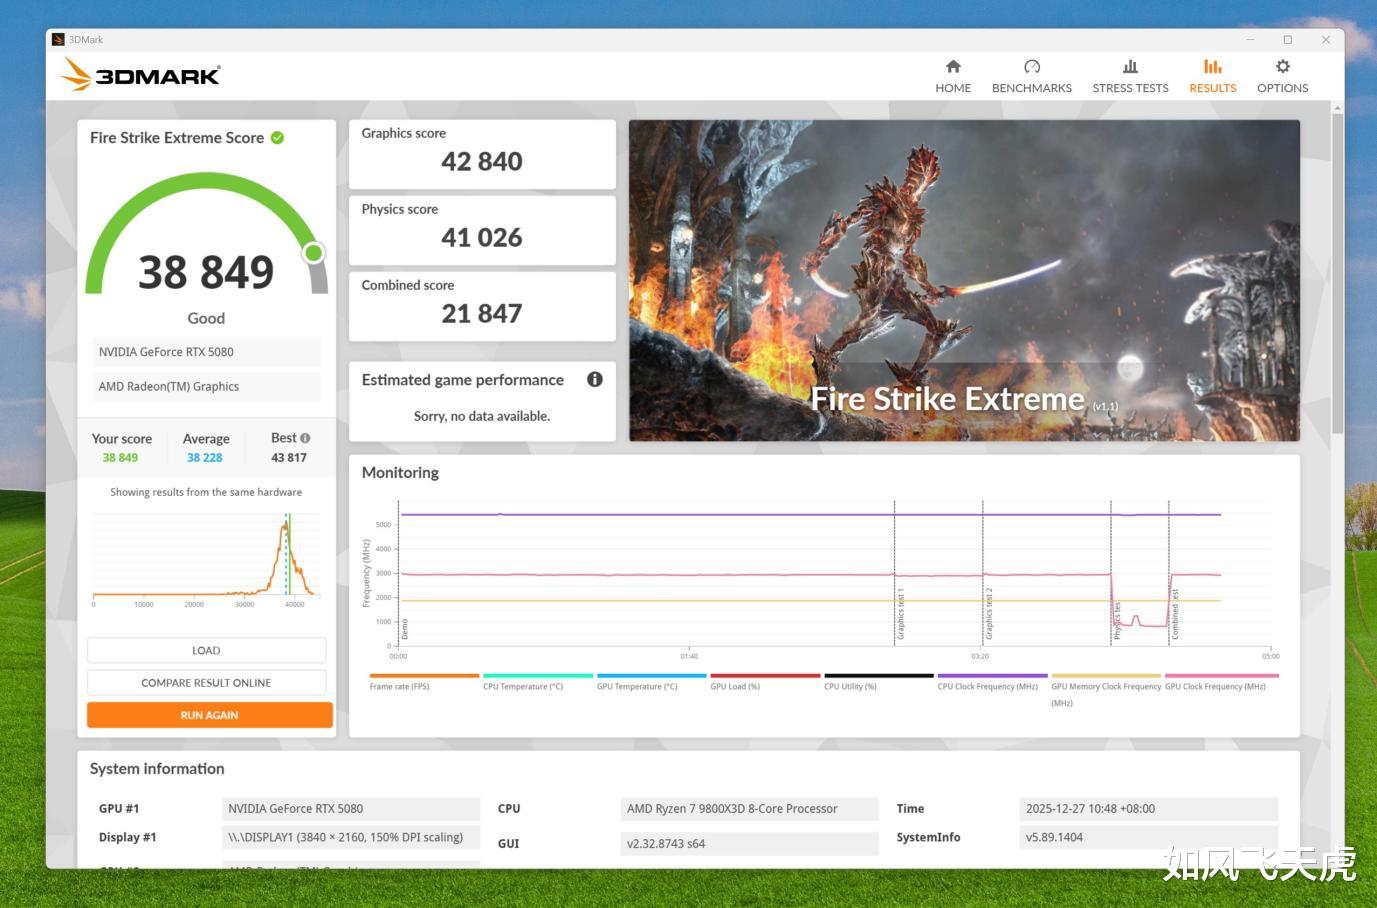
Task: Click the Graphics test 2 marker in the chart
Action: pos(989,614)
